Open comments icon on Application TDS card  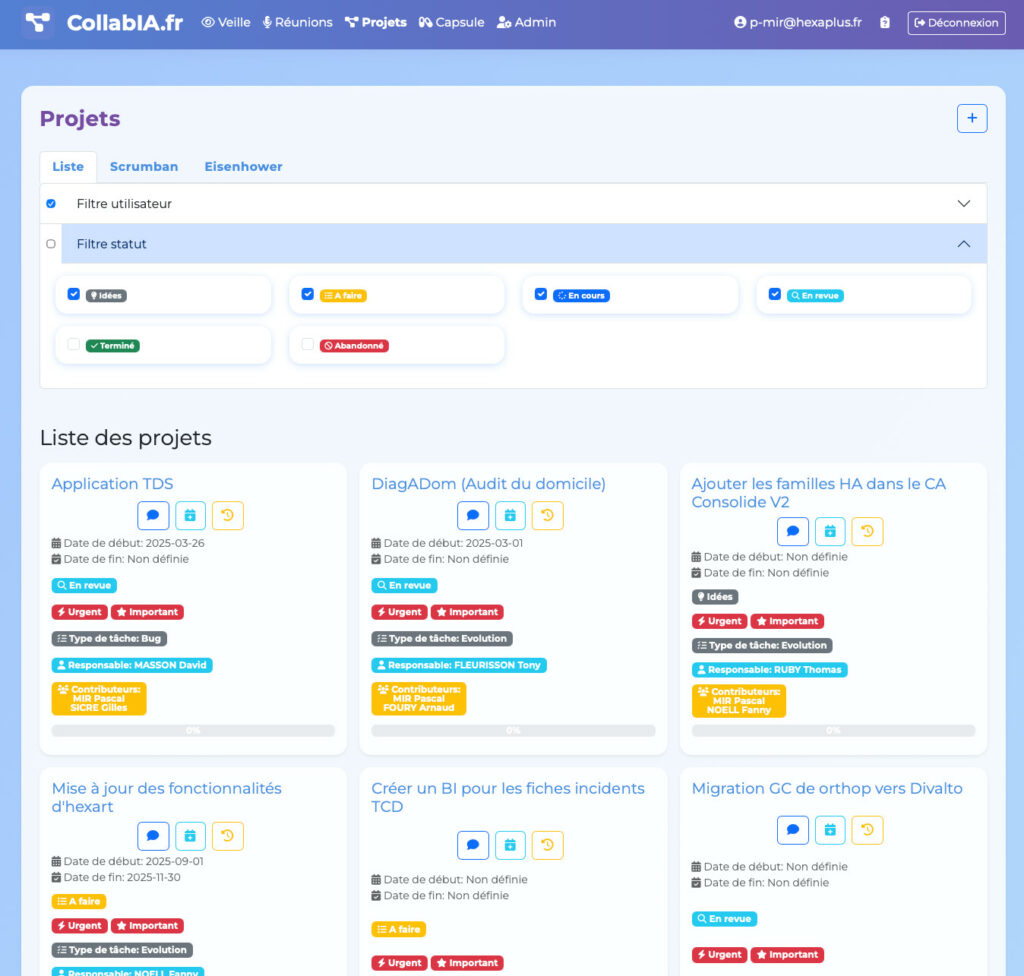click(153, 516)
